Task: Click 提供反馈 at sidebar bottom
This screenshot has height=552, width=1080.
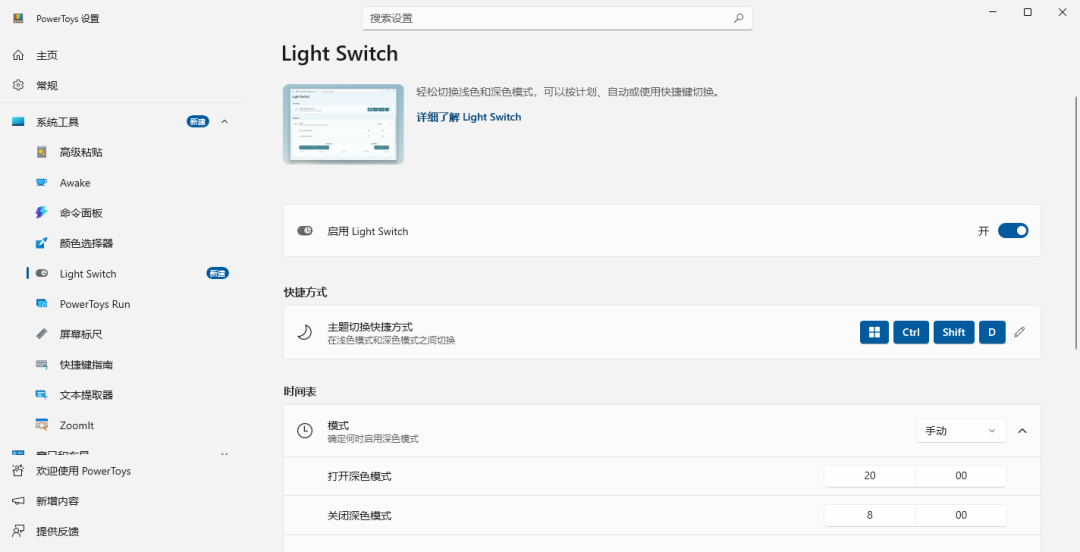Action: click(57, 531)
